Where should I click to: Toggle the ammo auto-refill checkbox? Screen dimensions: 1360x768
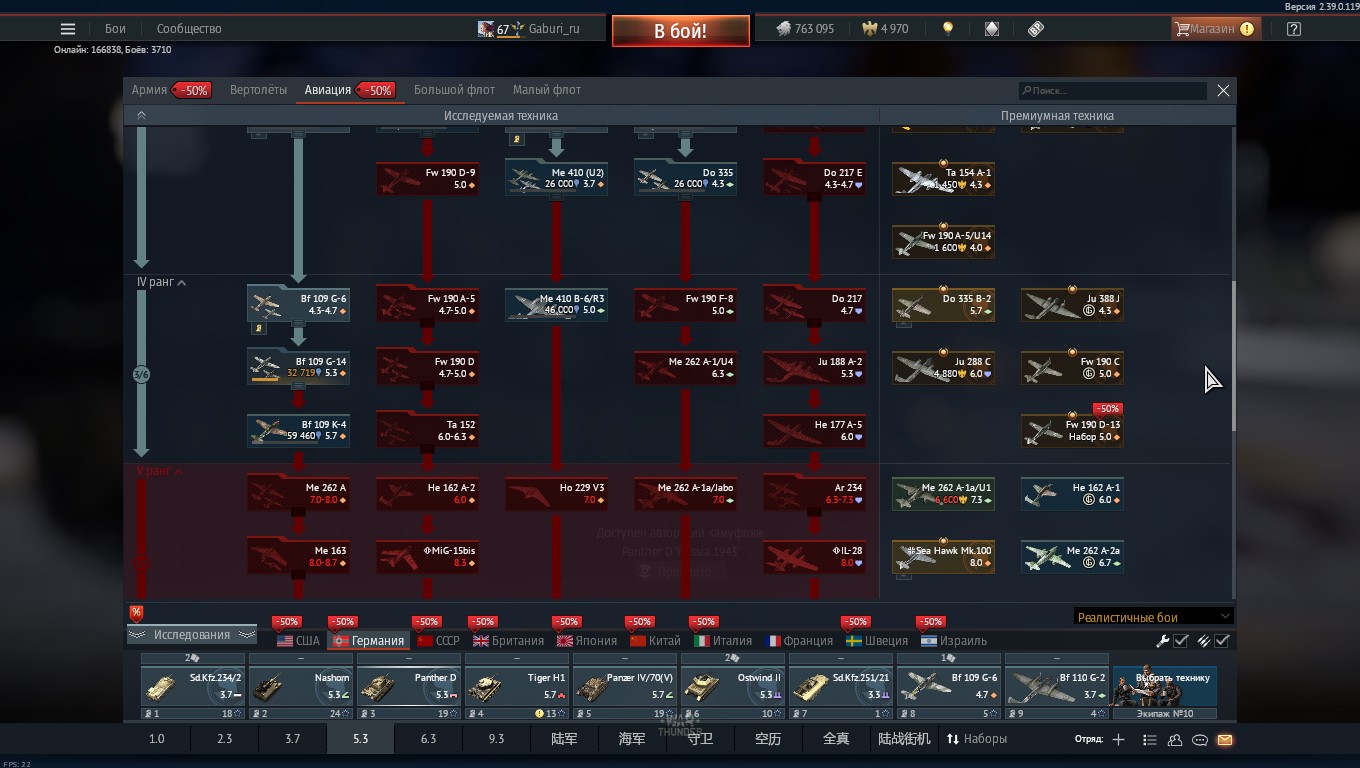tap(1222, 641)
